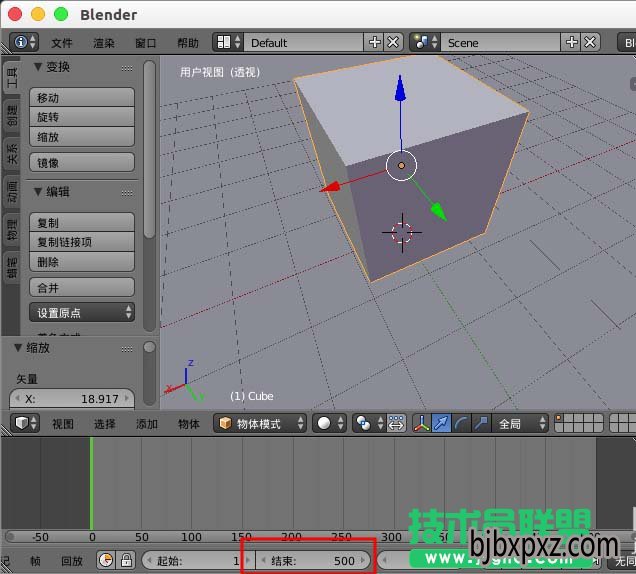Delete the current Scene with X
Viewport: 636px width, 574px height.
tap(590, 42)
